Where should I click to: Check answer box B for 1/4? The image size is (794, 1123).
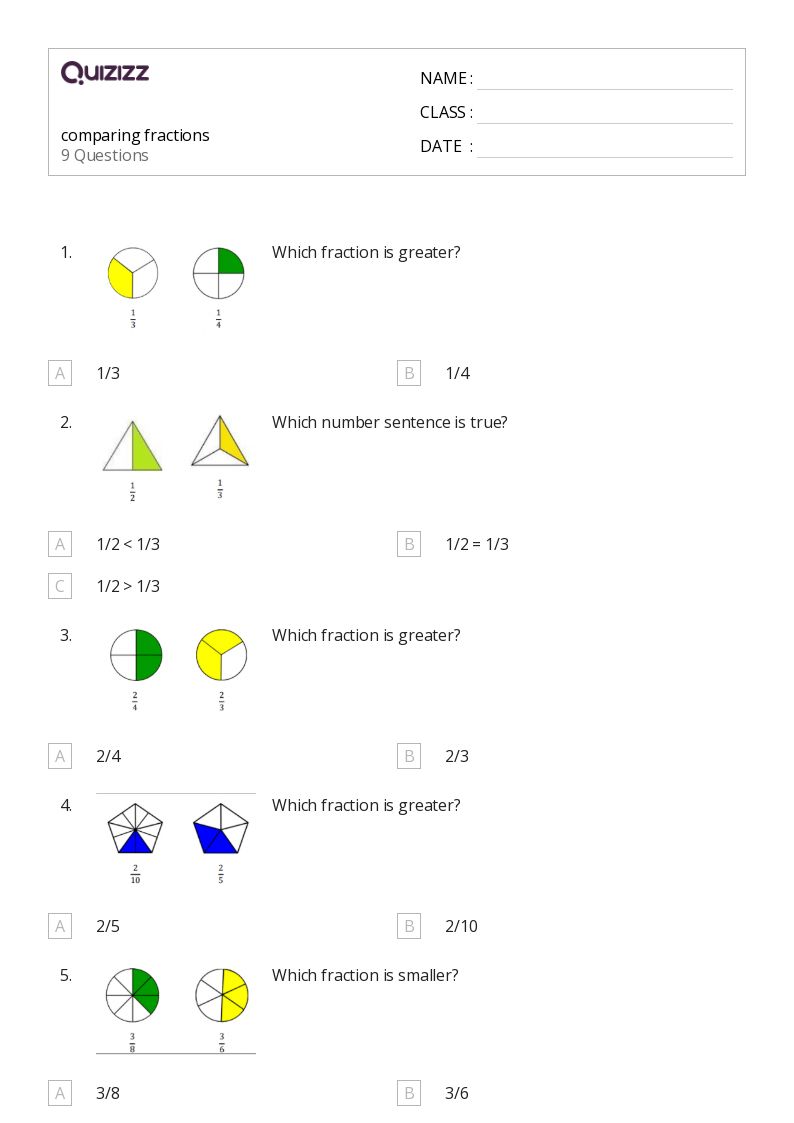point(409,373)
